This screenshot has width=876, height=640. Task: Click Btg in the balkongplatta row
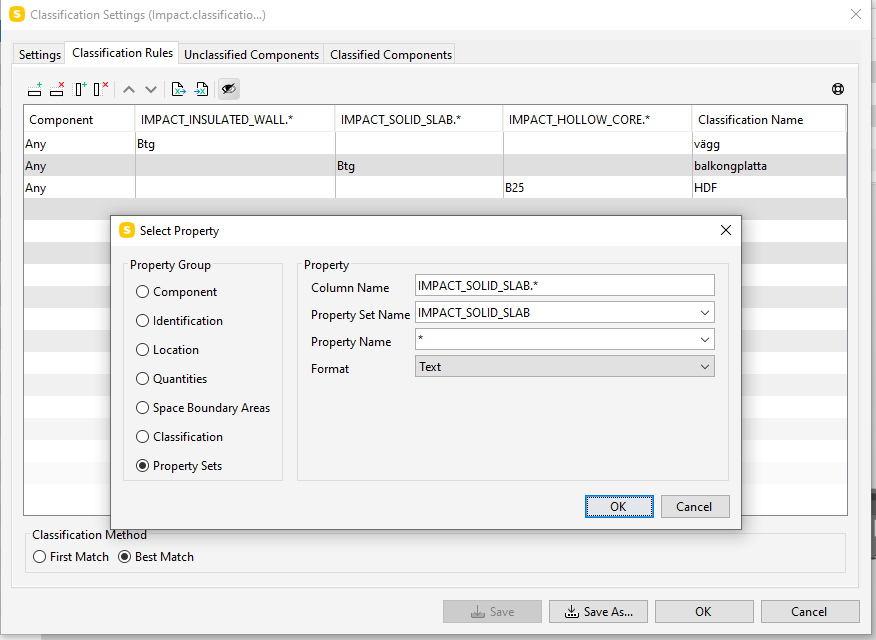click(x=419, y=166)
